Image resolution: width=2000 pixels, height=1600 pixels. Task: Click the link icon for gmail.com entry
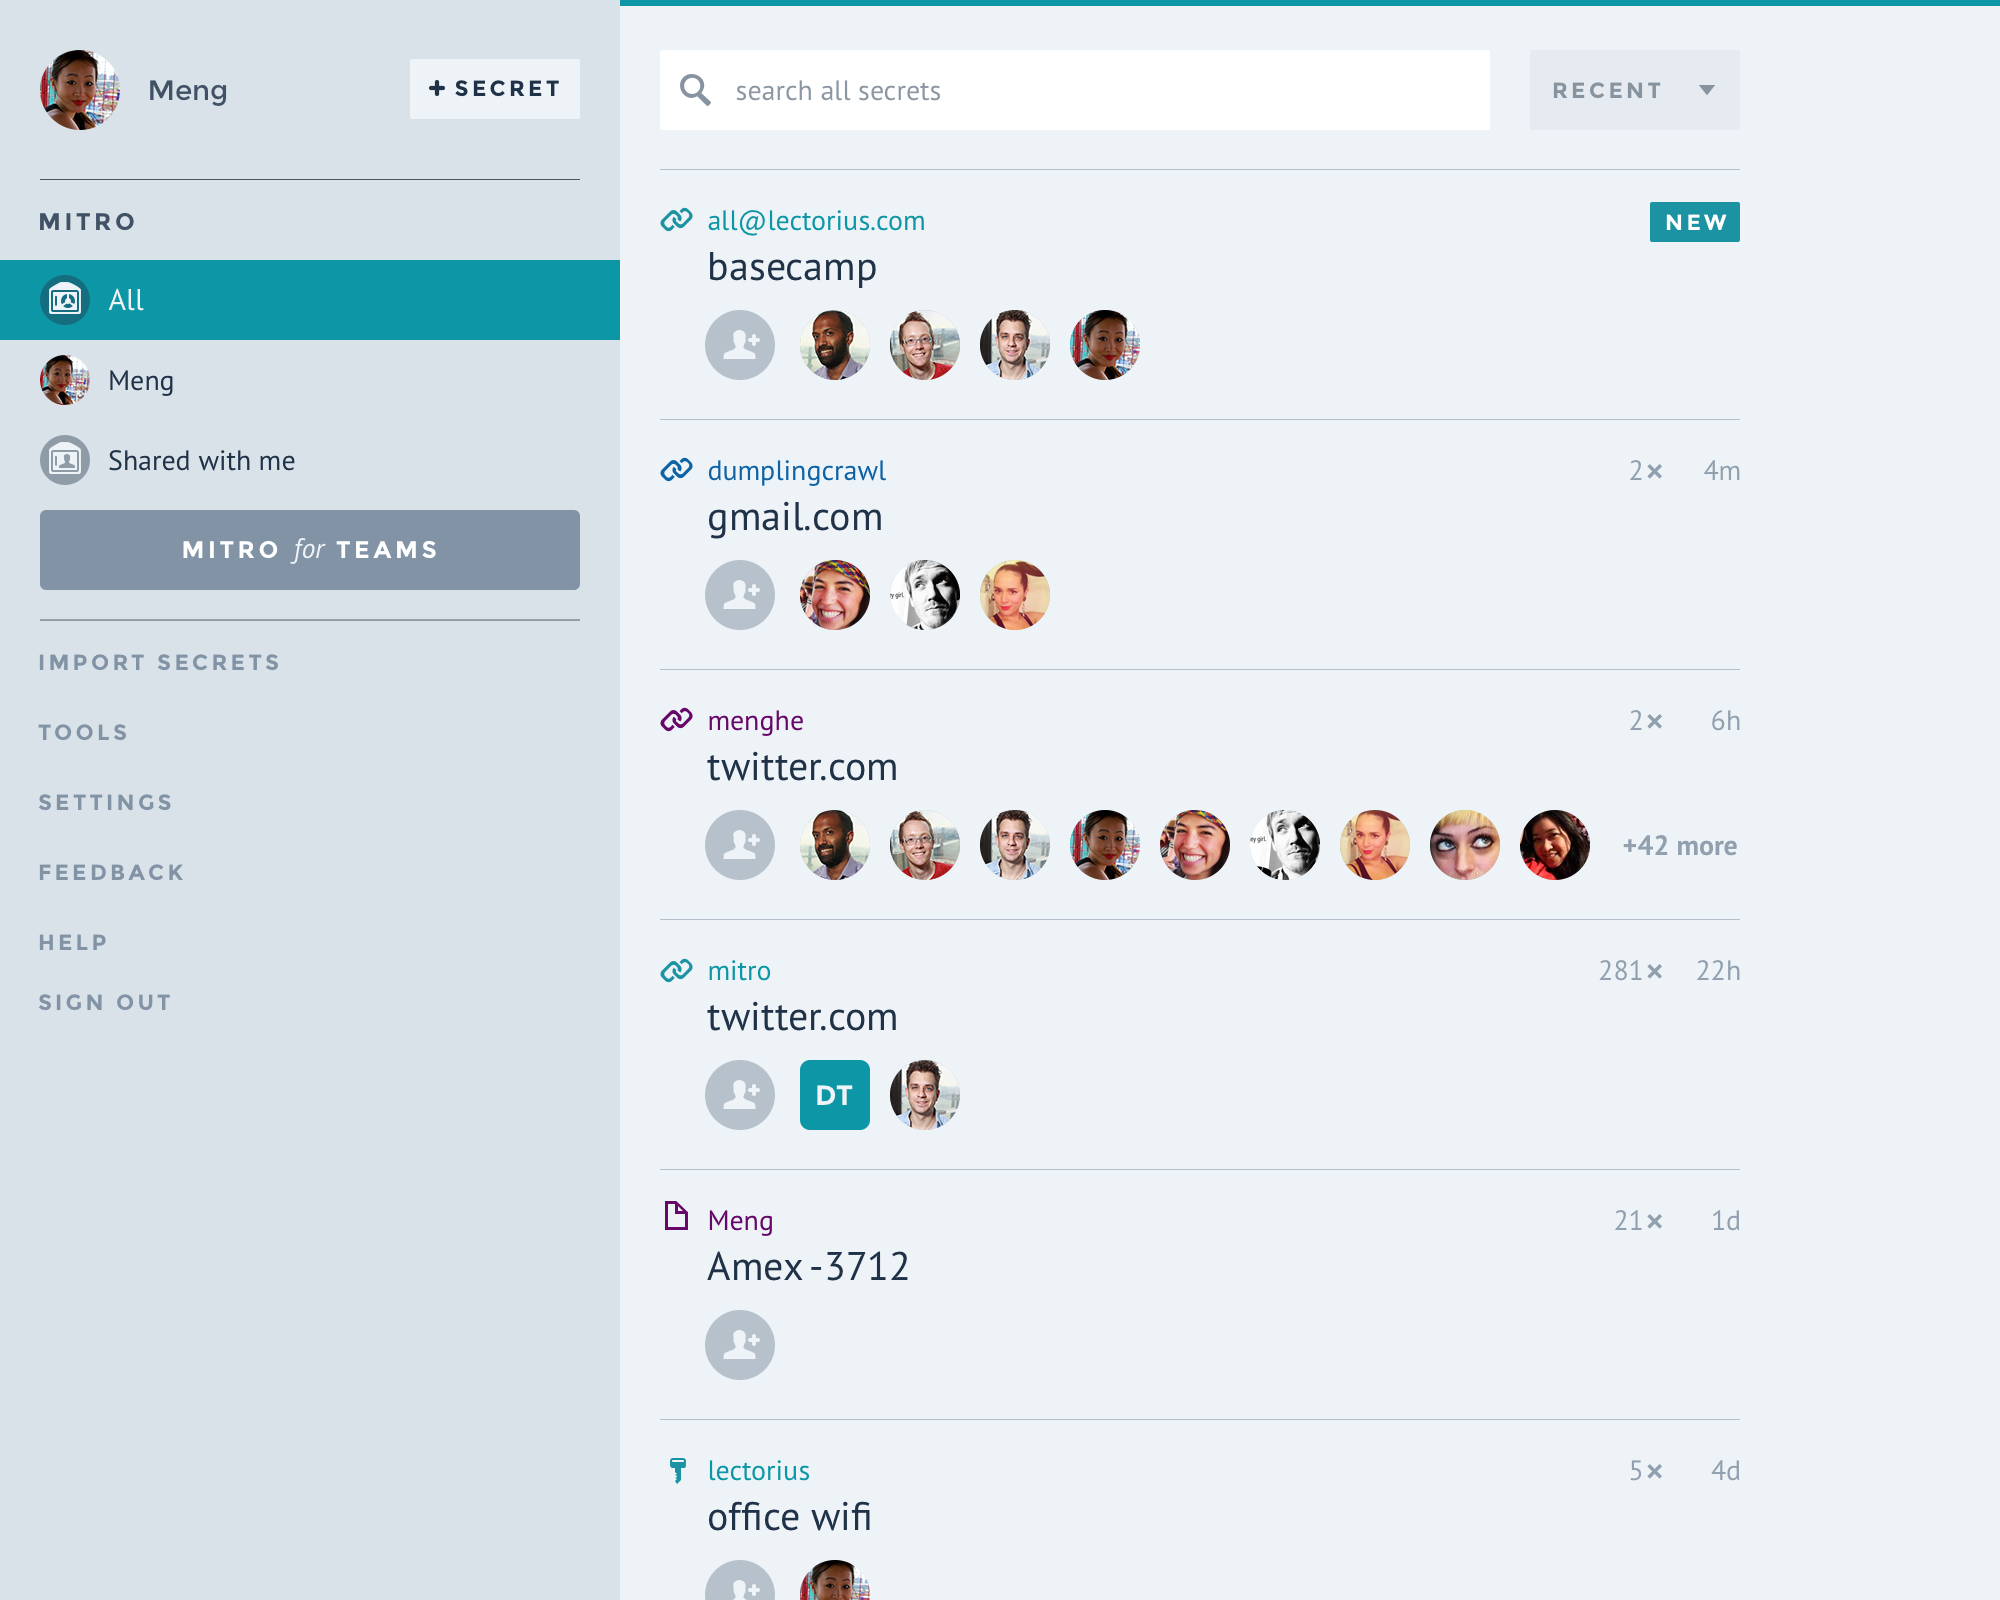tap(674, 470)
